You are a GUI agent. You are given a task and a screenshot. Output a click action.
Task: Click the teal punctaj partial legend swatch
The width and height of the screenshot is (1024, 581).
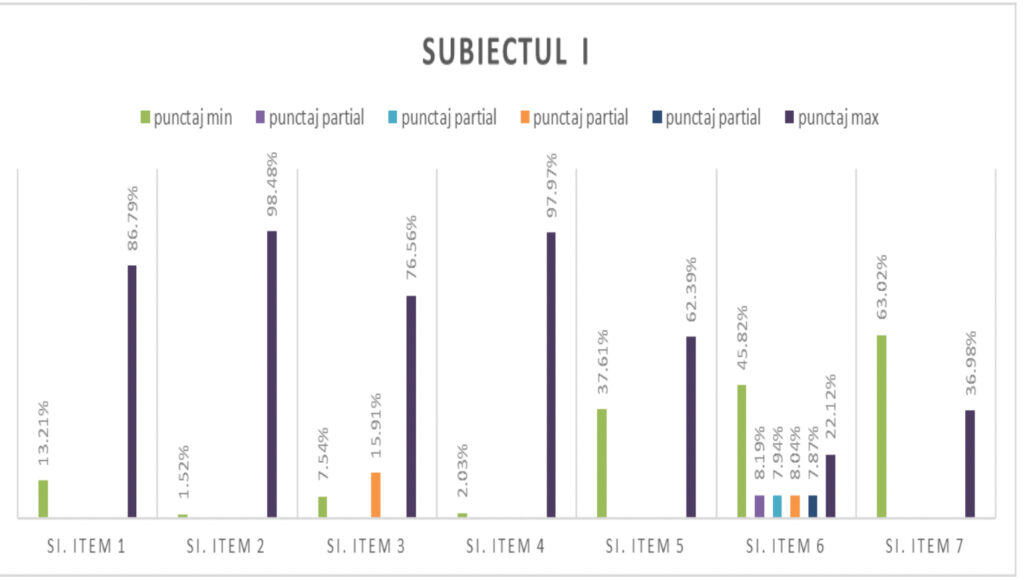(391, 119)
